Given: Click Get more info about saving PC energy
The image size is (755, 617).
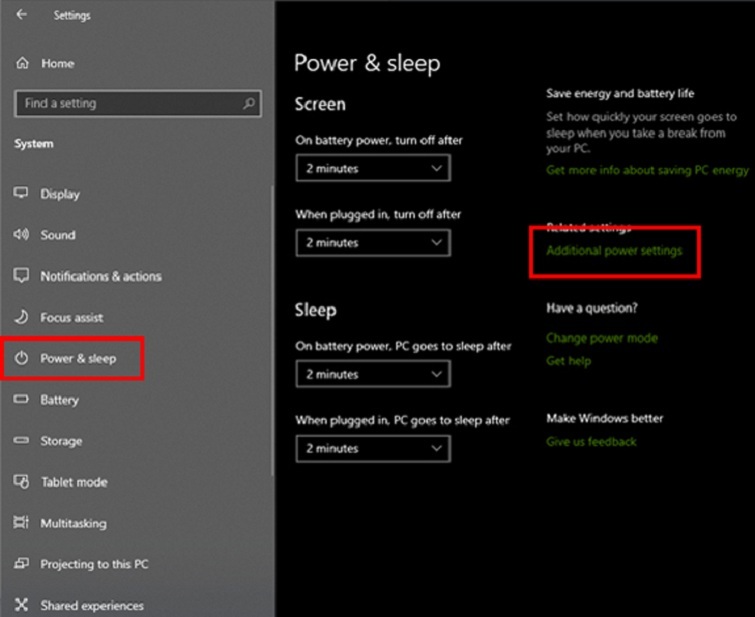Looking at the screenshot, I should [647, 170].
